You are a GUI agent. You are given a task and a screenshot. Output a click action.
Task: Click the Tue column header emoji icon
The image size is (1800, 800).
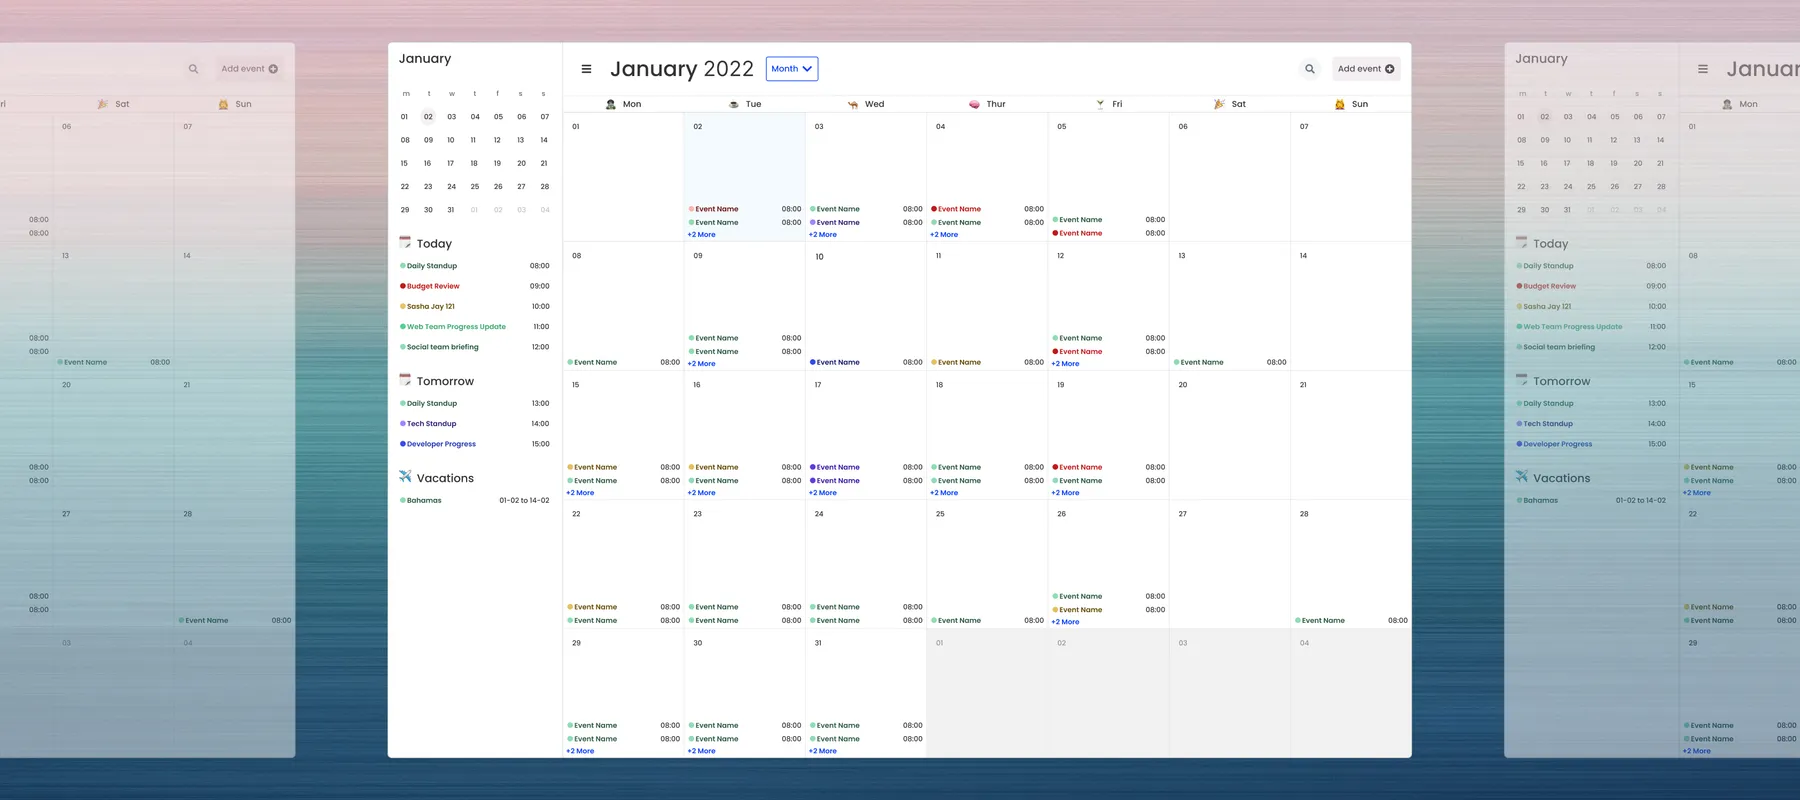(734, 104)
